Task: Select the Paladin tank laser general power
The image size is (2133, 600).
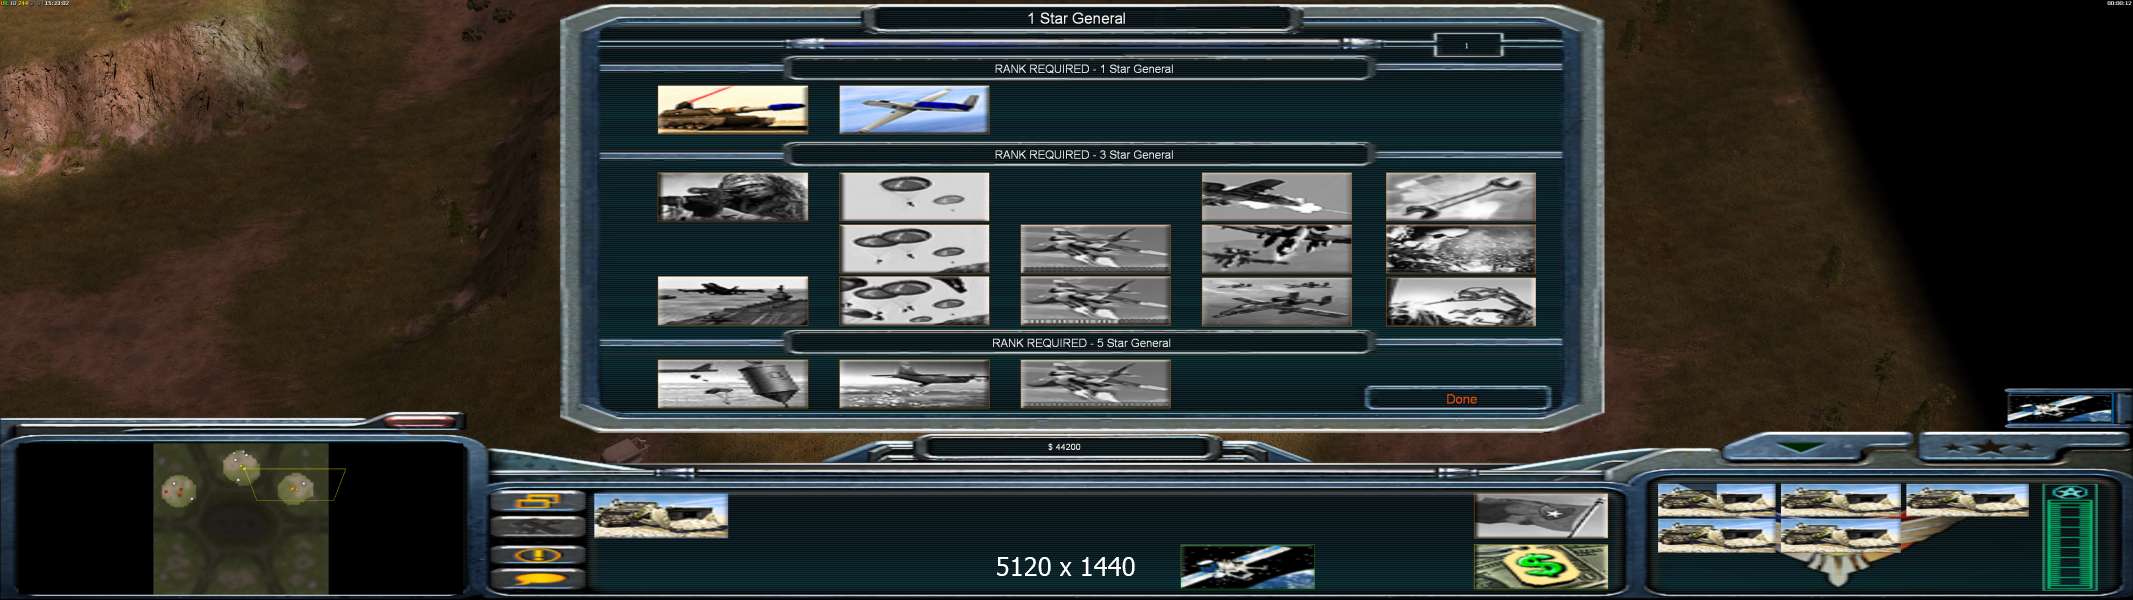Action: [x=732, y=110]
